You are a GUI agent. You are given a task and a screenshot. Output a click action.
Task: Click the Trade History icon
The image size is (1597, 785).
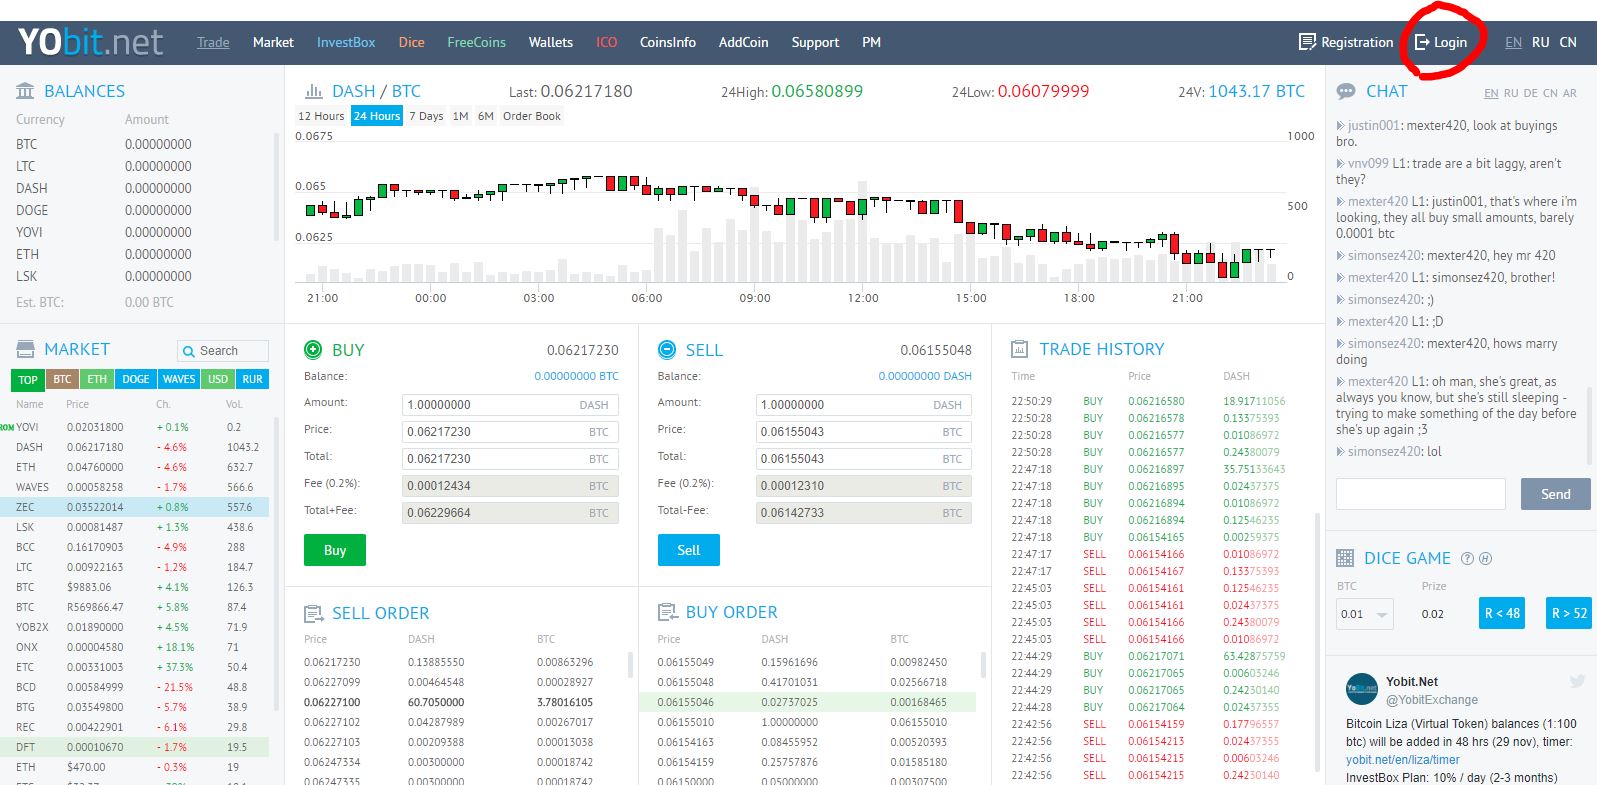(x=1020, y=349)
